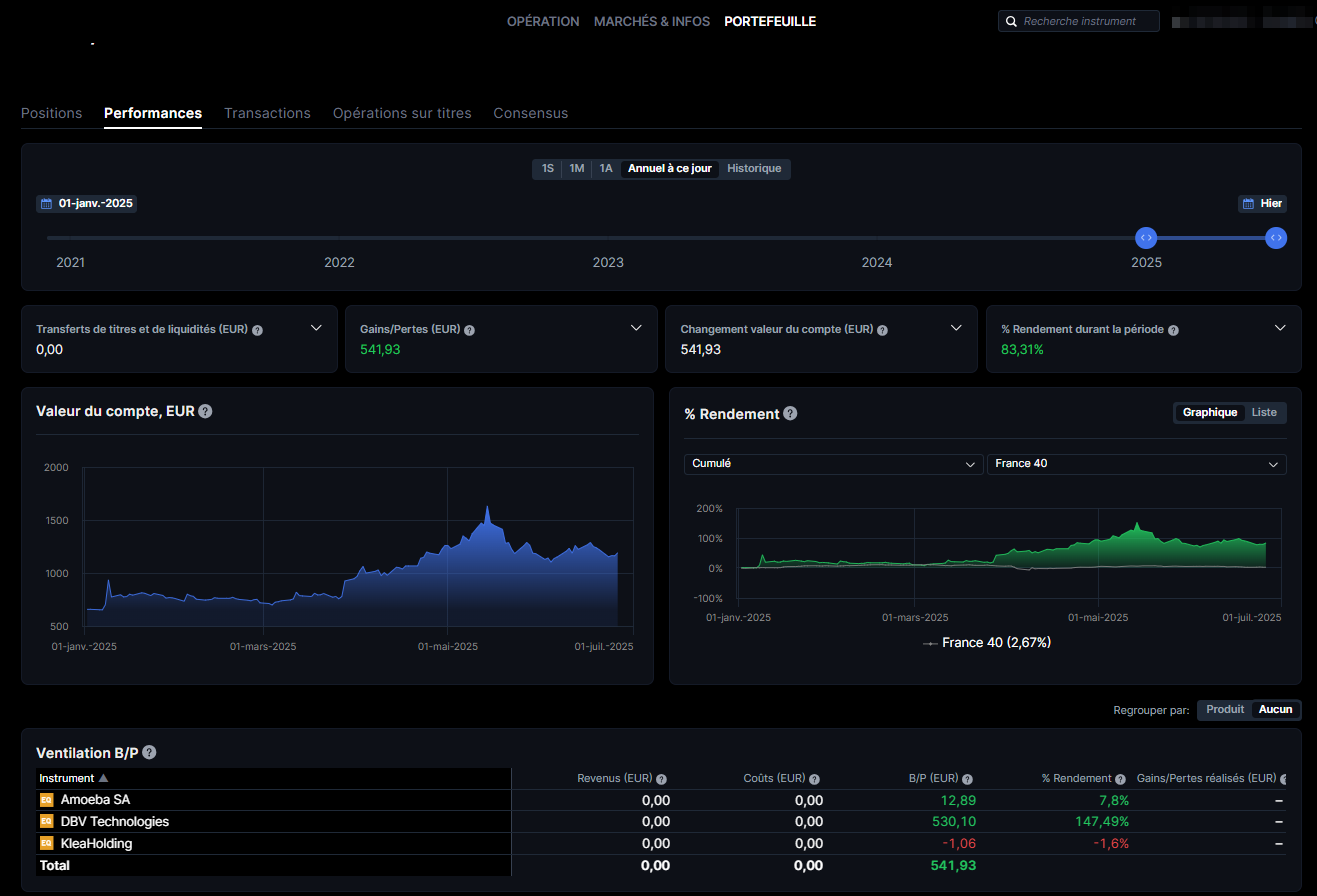Click the Recherche instrument search field
Viewport: 1317px width, 896px height.
coord(1079,21)
